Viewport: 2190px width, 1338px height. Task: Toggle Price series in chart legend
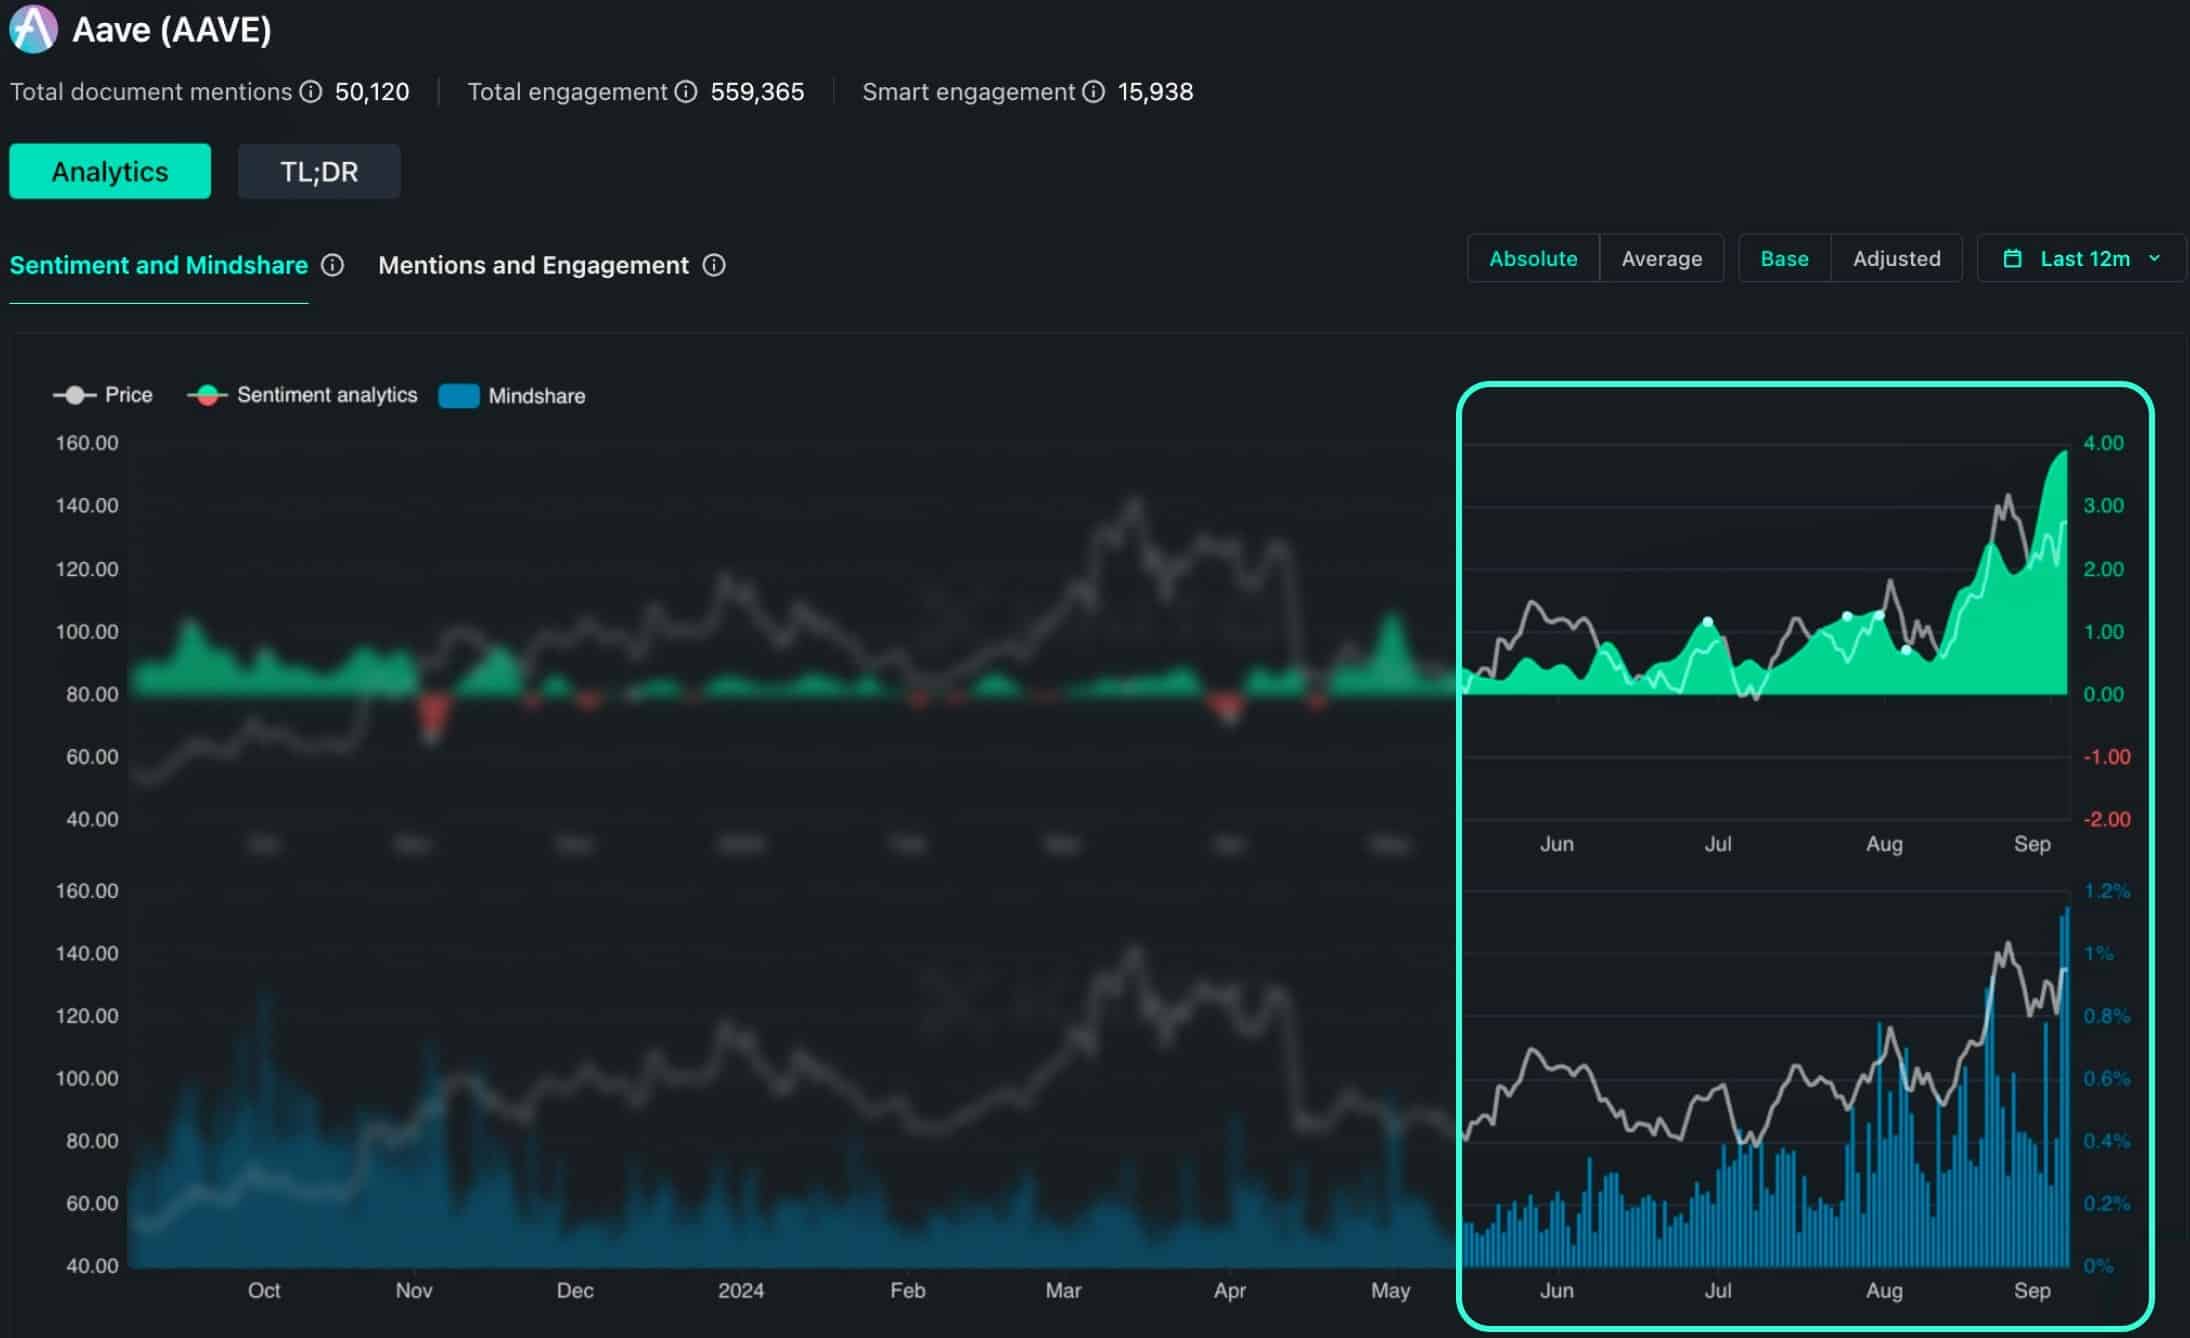pyautogui.click(x=103, y=395)
